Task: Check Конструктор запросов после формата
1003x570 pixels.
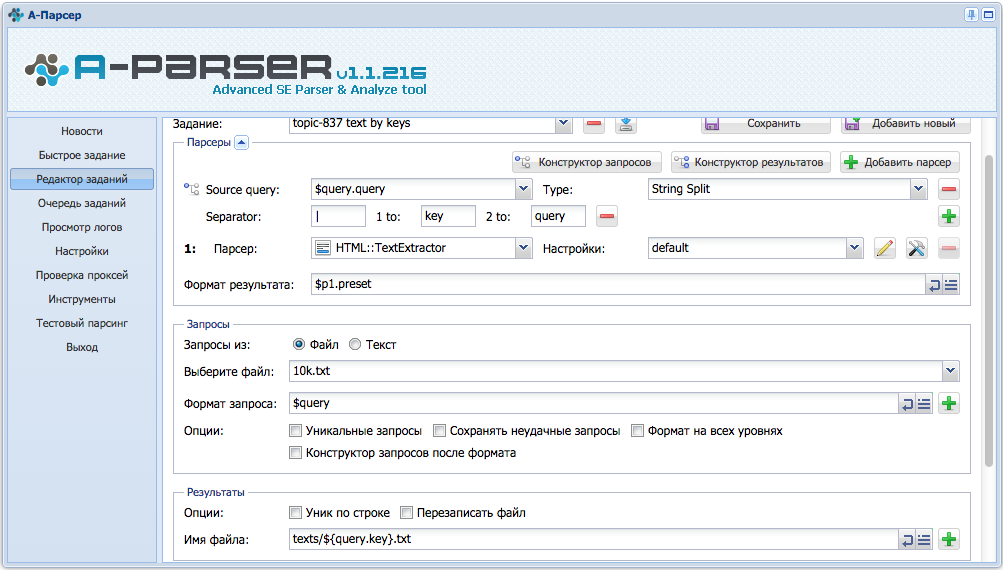Action: pos(295,453)
